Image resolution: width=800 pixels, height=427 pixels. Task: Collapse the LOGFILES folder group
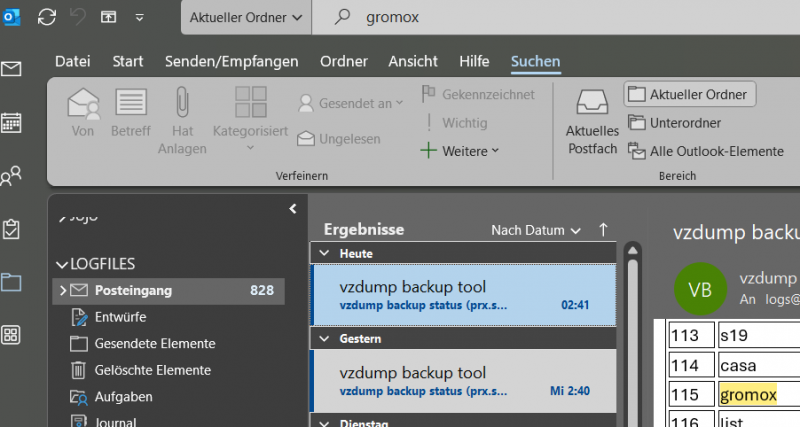[x=61, y=264]
